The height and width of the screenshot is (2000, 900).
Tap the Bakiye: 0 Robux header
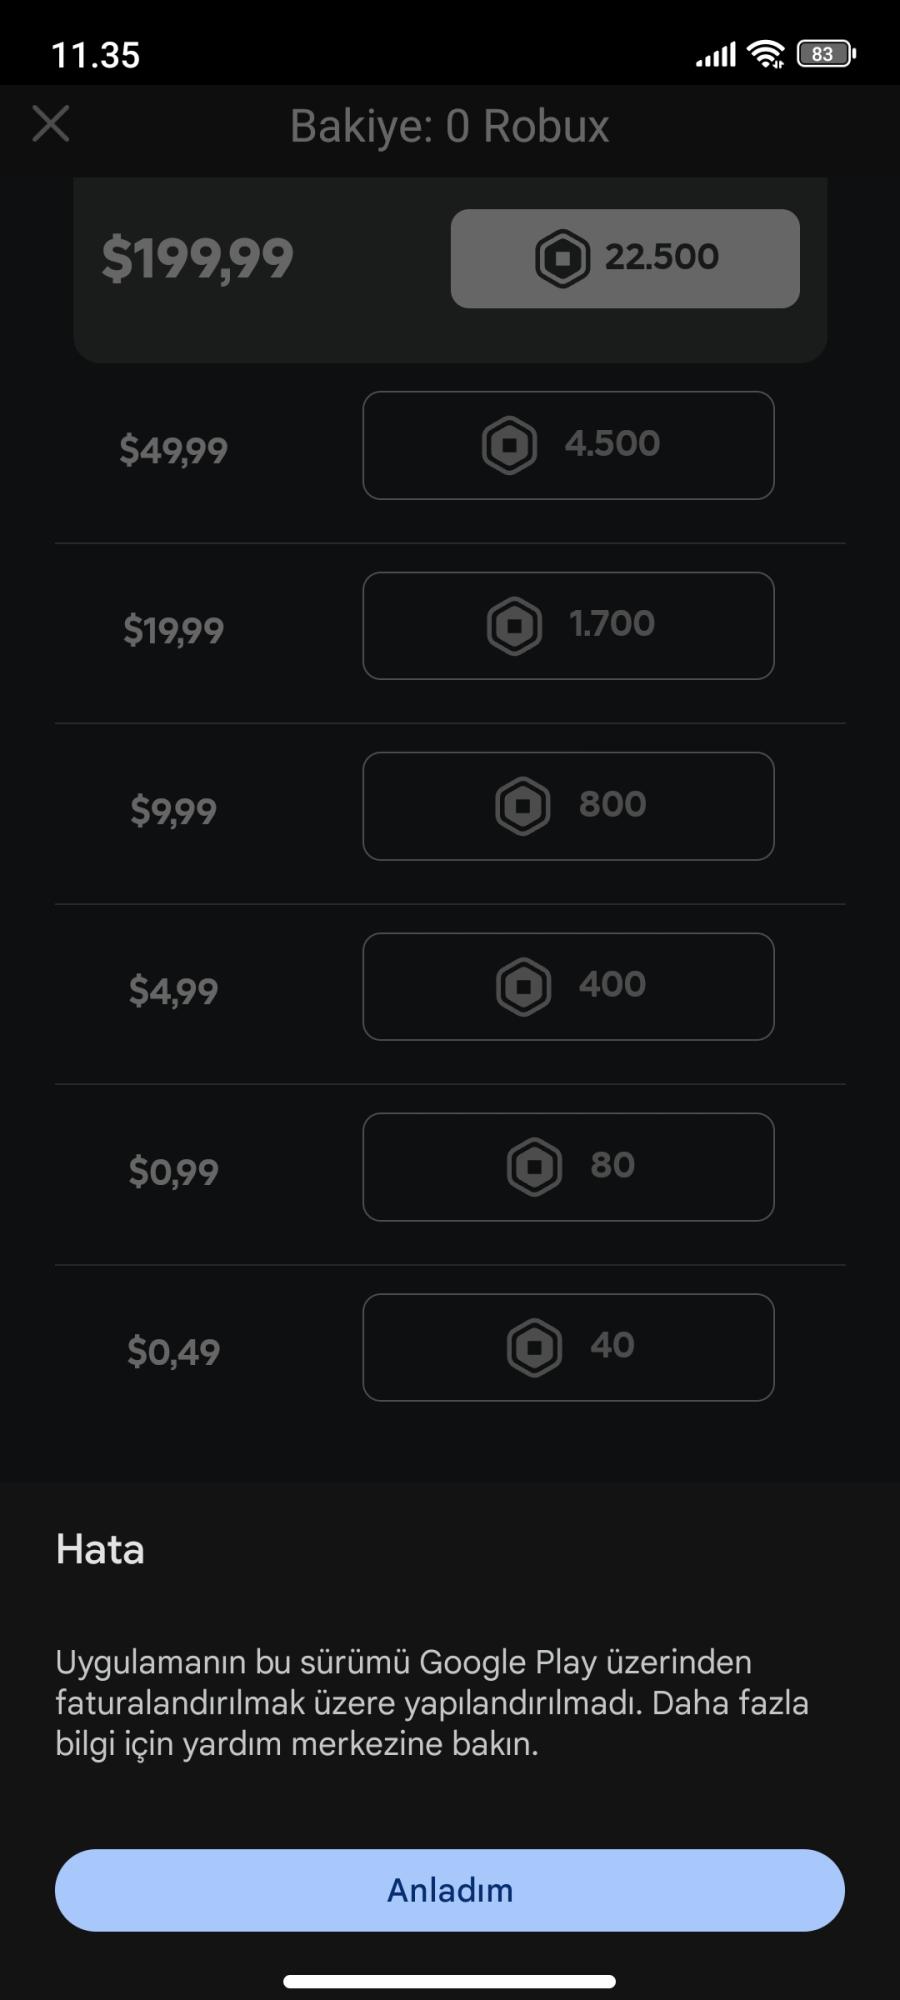(x=449, y=127)
